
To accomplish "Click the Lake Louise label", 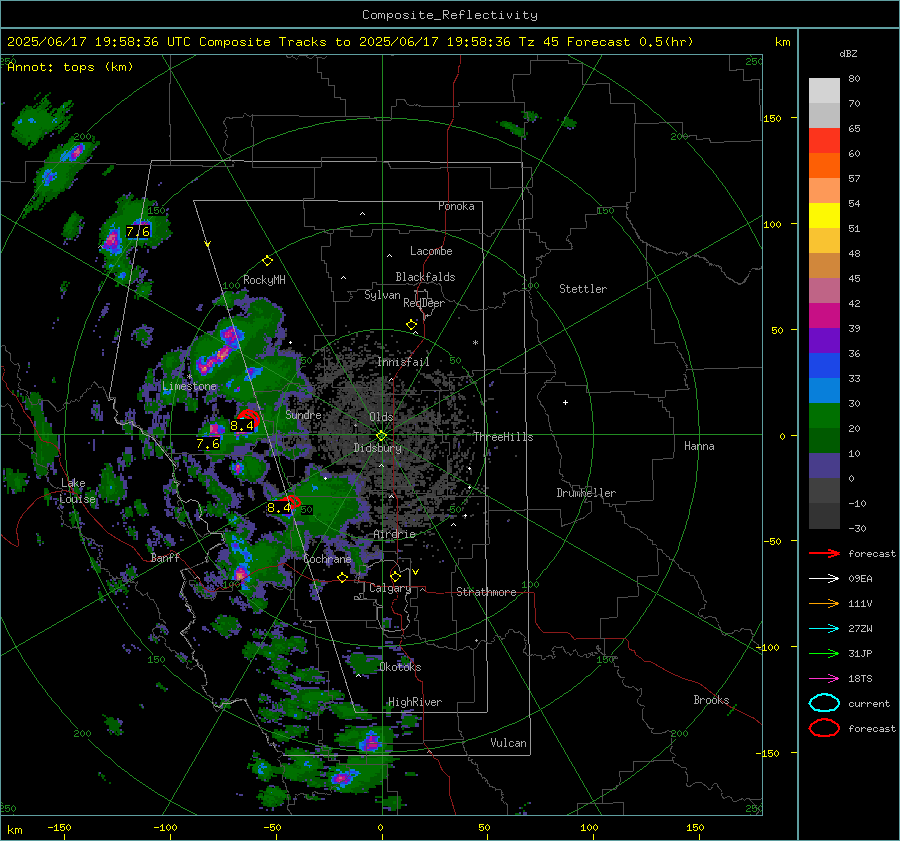I will (77, 491).
